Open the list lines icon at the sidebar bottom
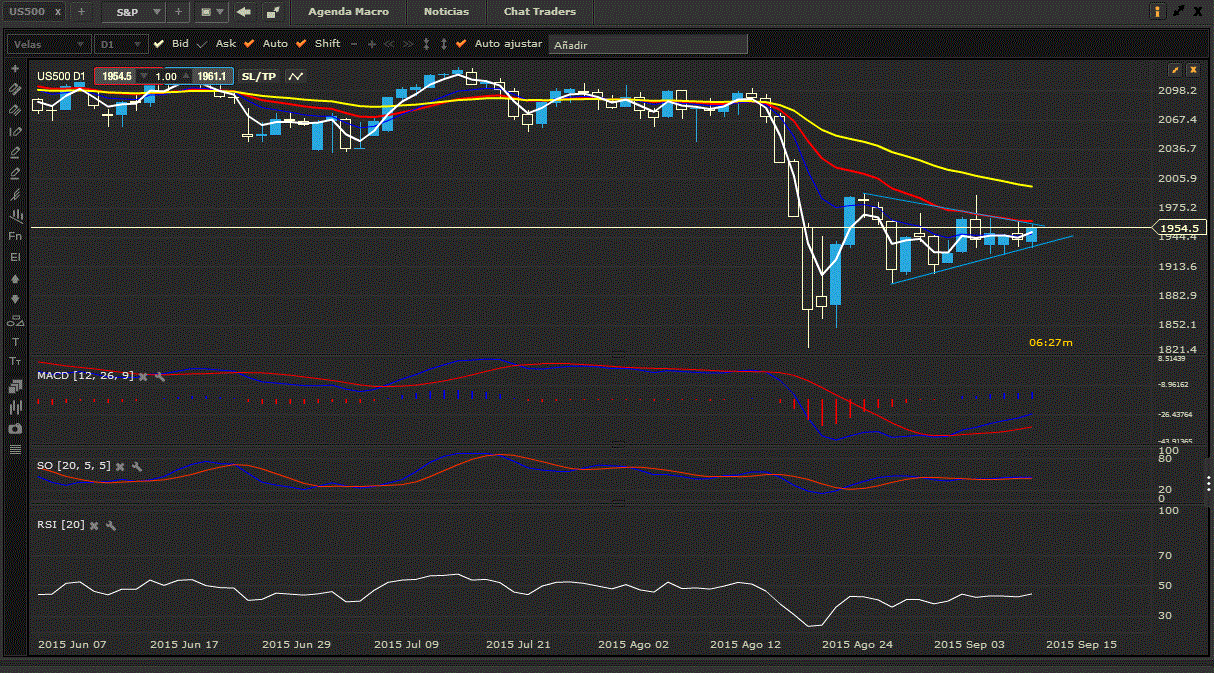 pos(15,449)
